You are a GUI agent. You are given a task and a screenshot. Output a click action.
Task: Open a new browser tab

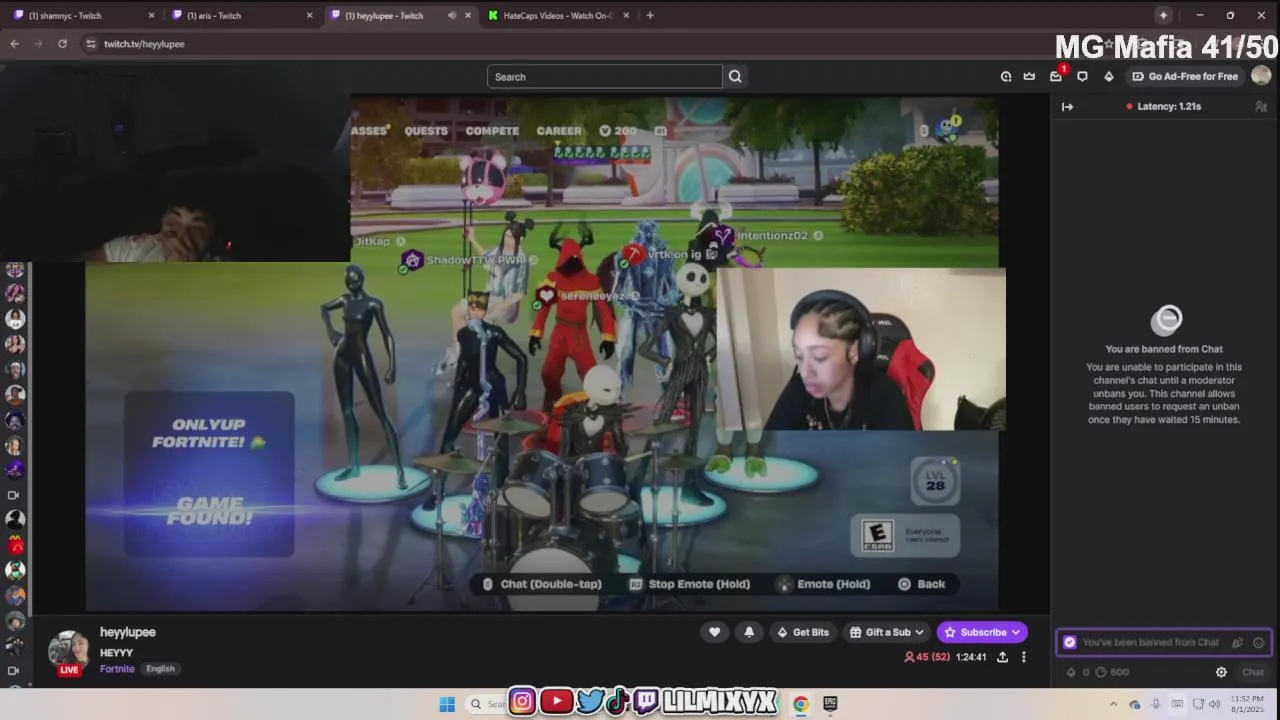click(x=650, y=15)
